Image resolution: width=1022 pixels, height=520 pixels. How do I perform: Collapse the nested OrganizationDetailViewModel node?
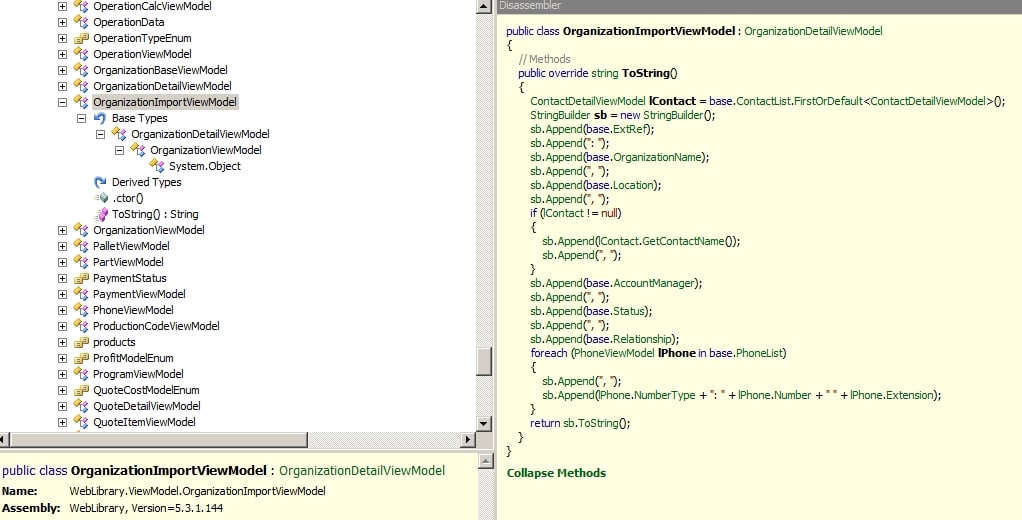(x=100, y=134)
